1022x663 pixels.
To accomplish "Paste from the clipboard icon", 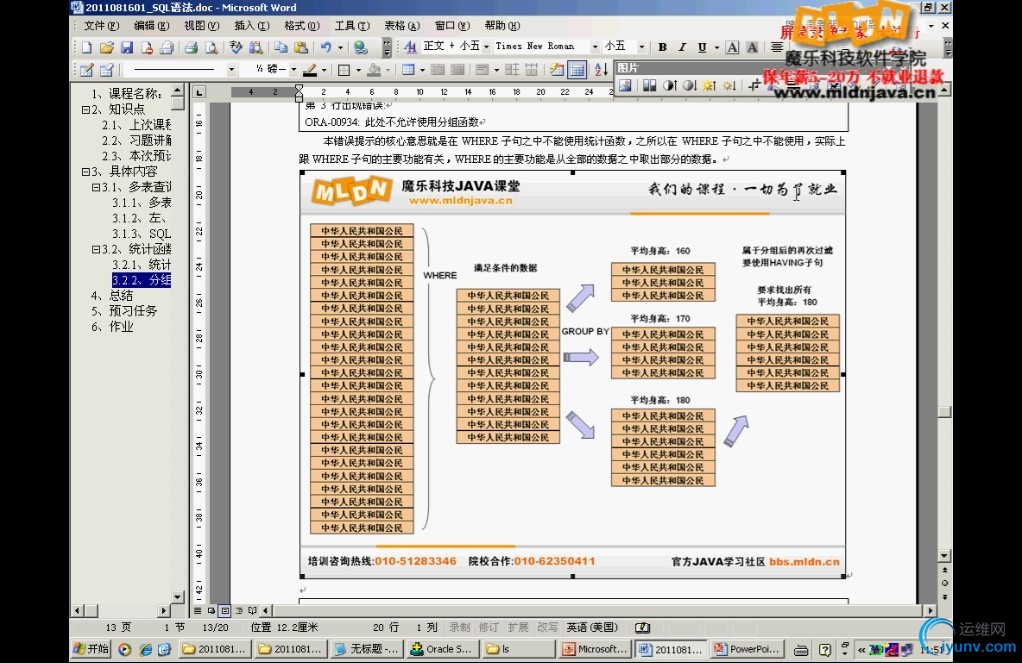I will [x=301, y=47].
